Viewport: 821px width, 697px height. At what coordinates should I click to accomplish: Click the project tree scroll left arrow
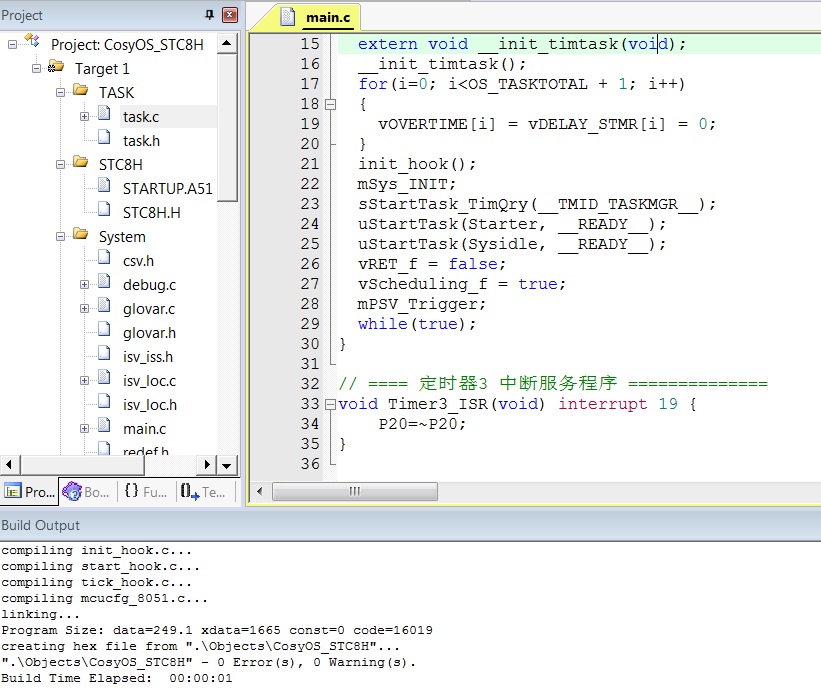pyautogui.click(x=10, y=465)
